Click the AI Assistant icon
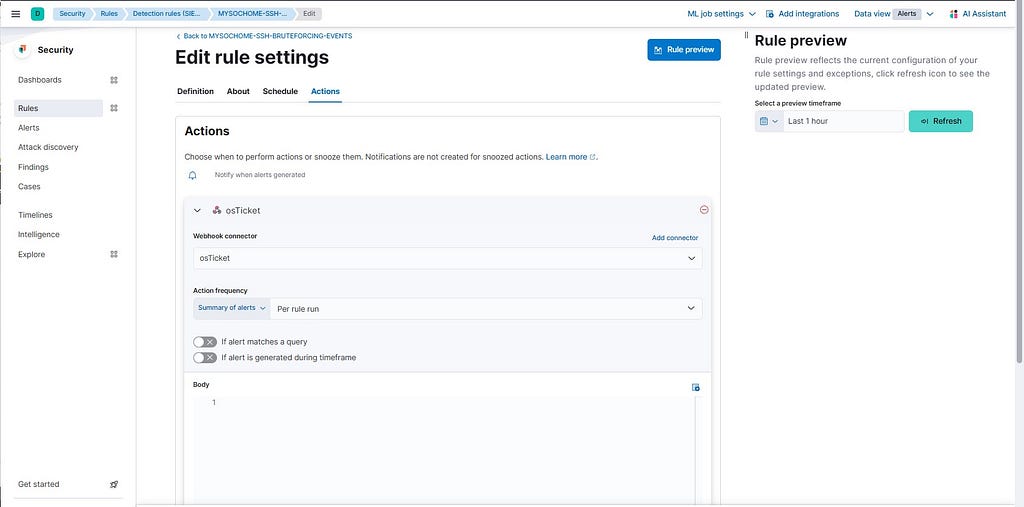 953,14
